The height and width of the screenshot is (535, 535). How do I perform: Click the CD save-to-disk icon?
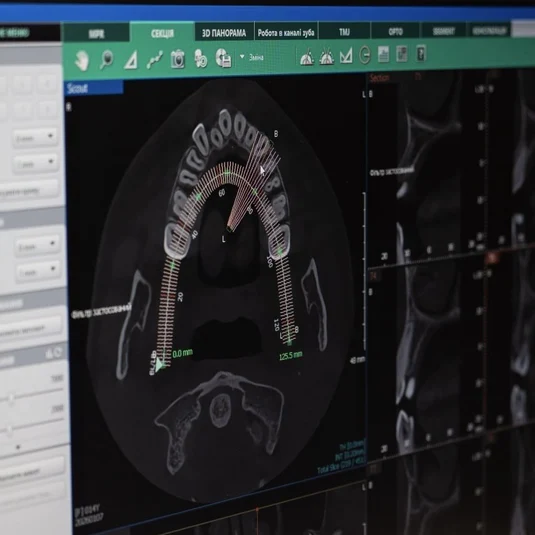[223, 57]
